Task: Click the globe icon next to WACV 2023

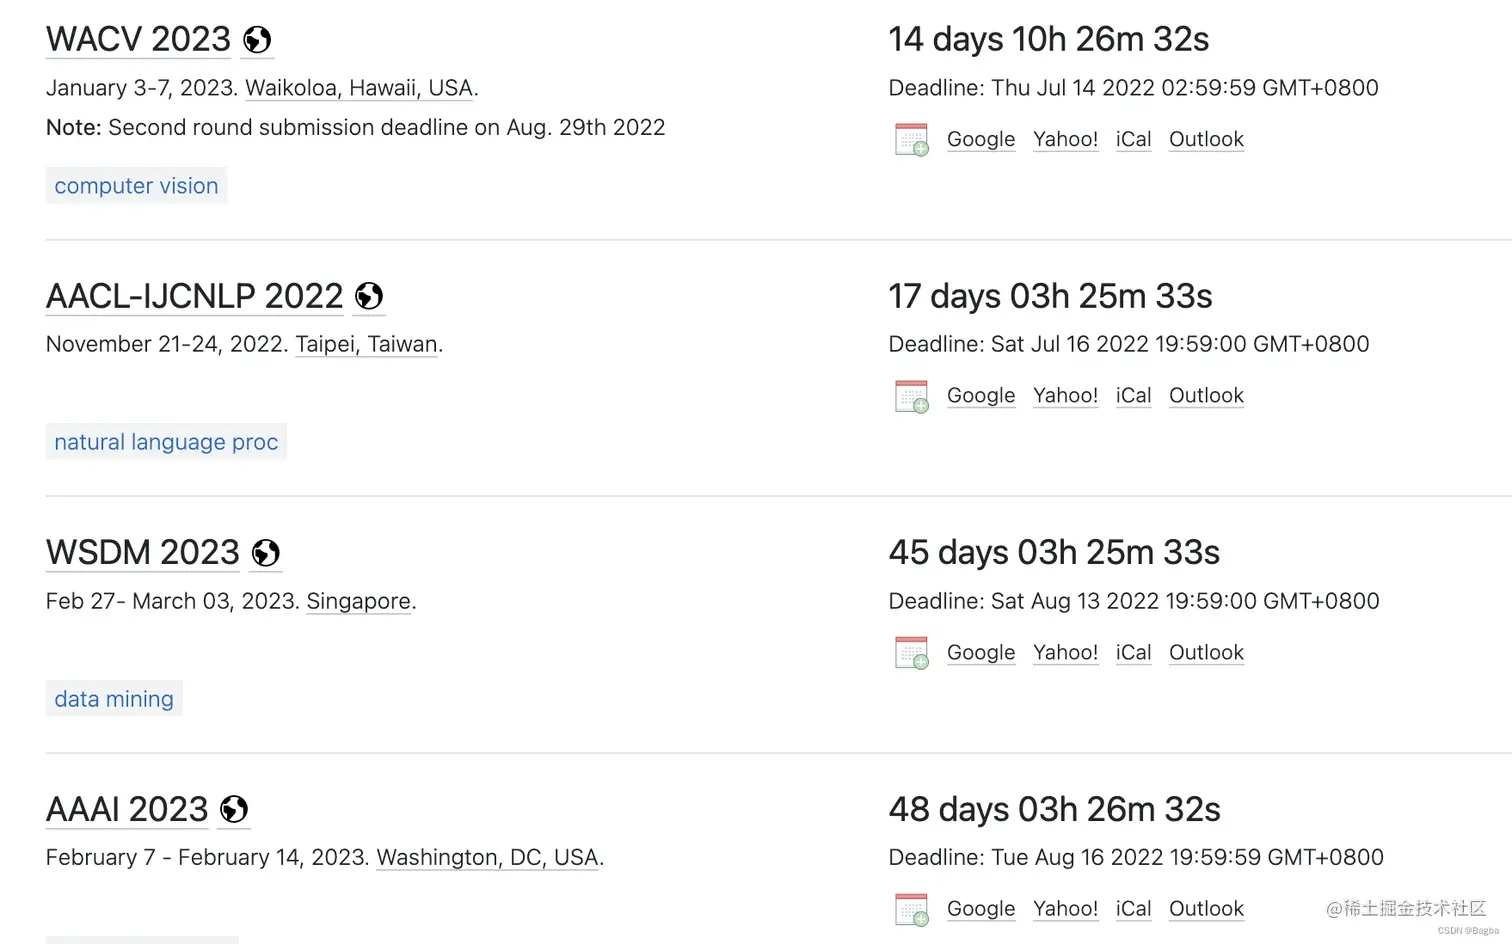Action: coord(257,40)
